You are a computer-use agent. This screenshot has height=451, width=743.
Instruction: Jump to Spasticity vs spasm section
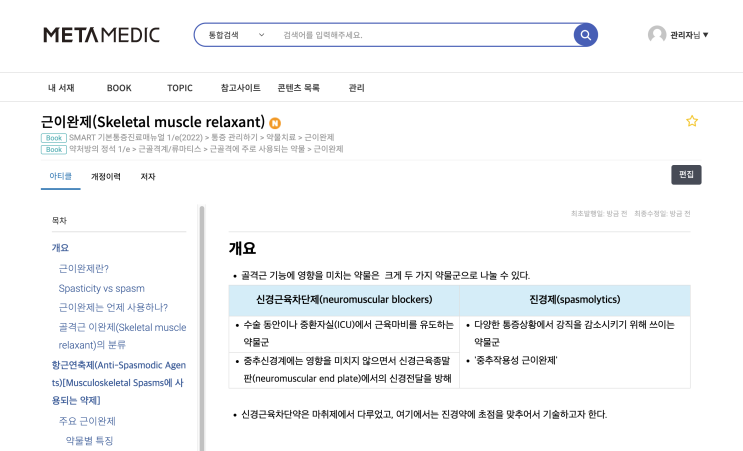click(x=101, y=288)
